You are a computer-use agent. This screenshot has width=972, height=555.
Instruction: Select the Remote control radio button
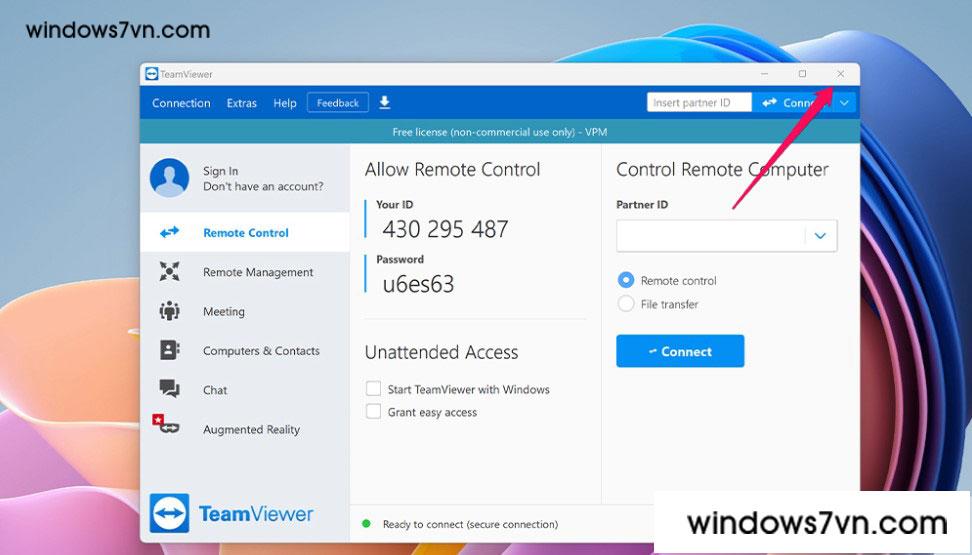626,280
